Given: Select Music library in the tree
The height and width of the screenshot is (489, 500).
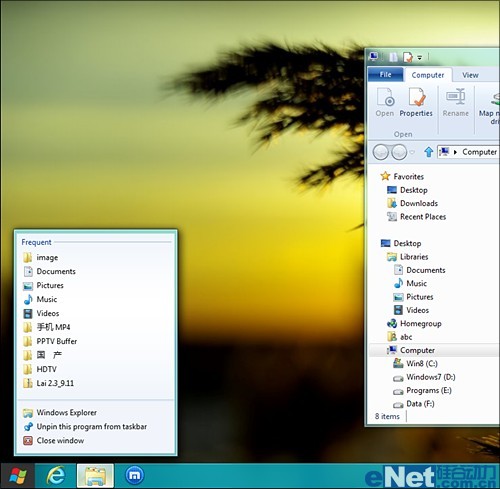Looking at the screenshot, I should pos(410,283).
